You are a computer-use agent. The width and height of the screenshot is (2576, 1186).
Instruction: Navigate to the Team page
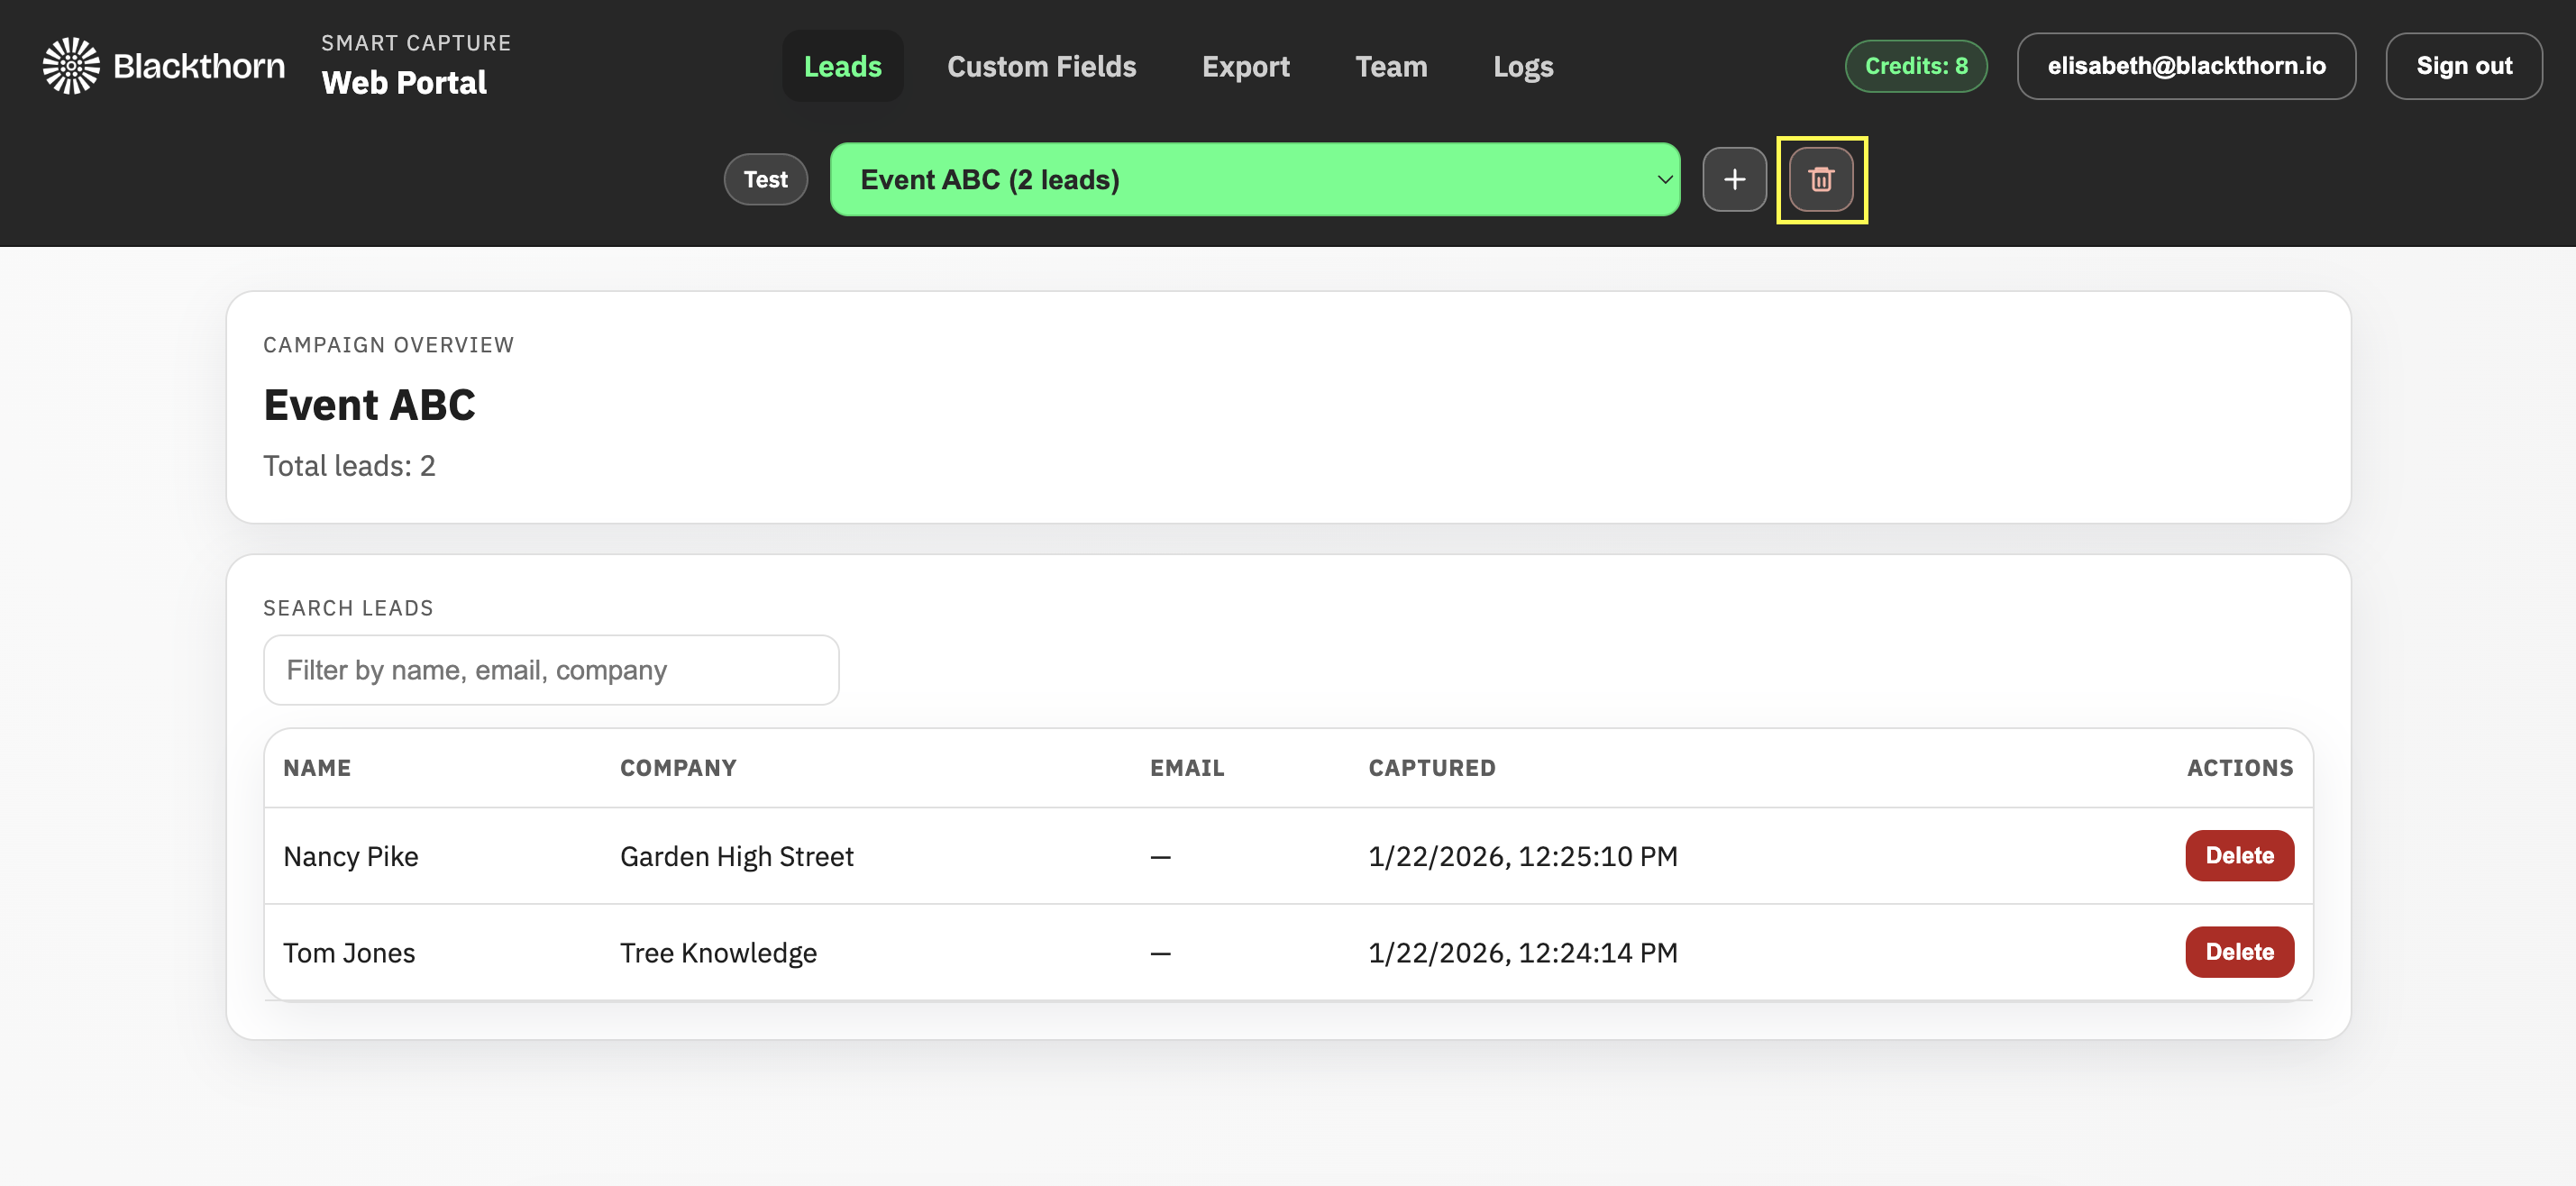[1391, 66]
